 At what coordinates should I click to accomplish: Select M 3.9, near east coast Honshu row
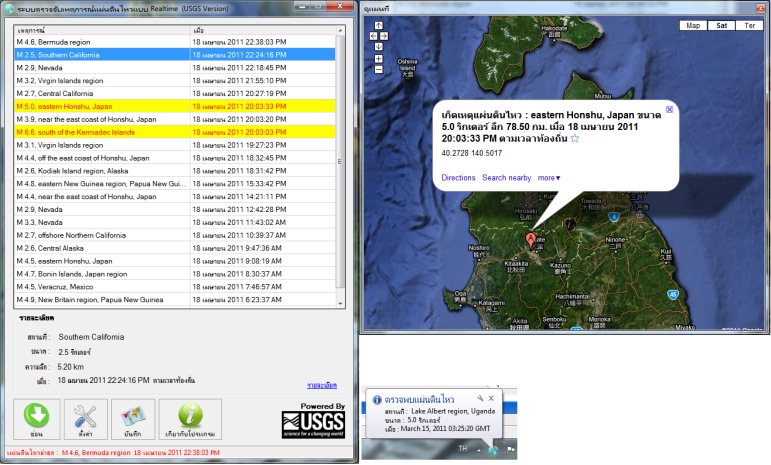pyautogui.click(x=175, y=119)
